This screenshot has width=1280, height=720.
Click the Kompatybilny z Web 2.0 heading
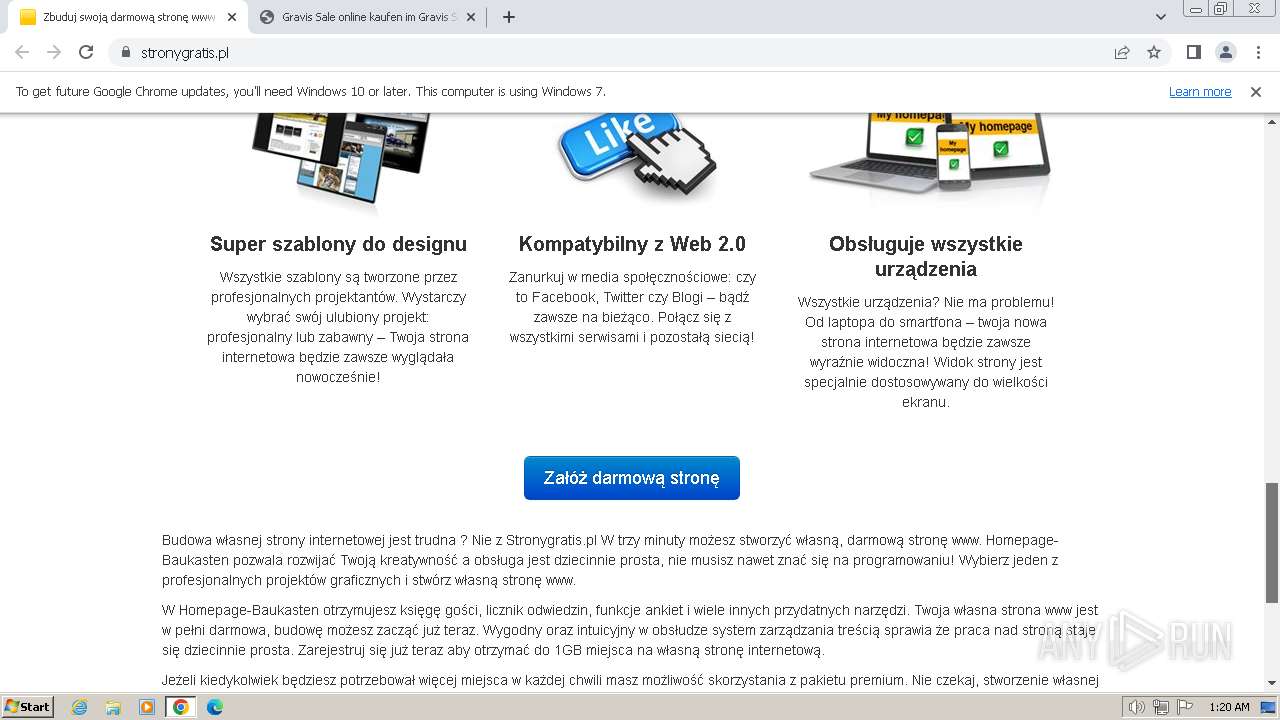coord(632,244)
